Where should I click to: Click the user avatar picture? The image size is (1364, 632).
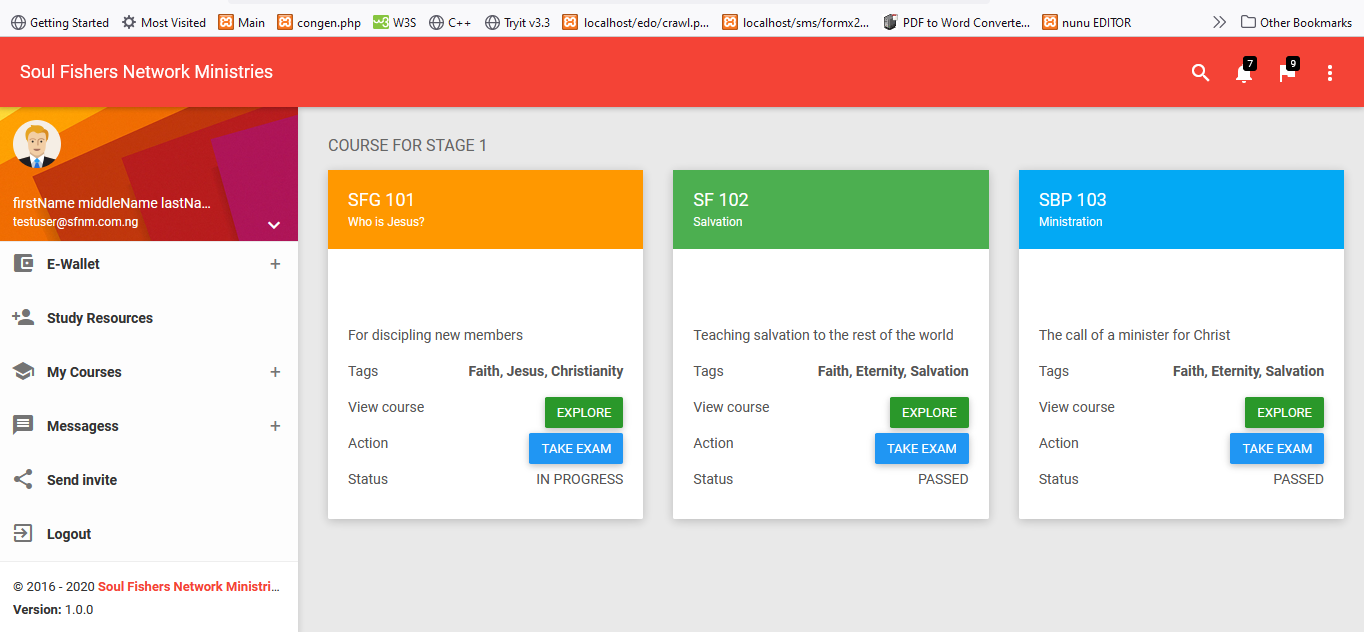(x=37, y=145)
